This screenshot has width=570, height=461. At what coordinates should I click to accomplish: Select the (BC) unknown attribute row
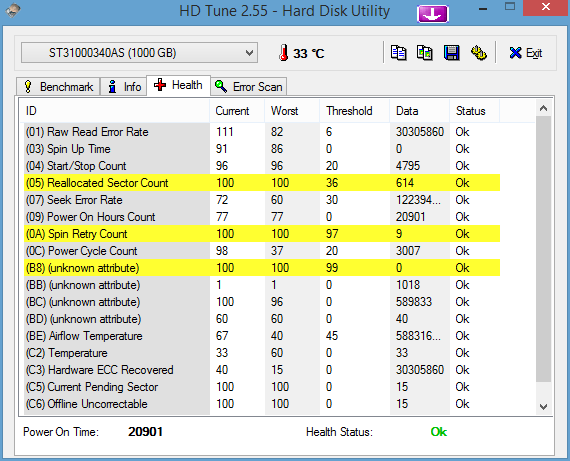pyautogui.click(x=262, y=302)
